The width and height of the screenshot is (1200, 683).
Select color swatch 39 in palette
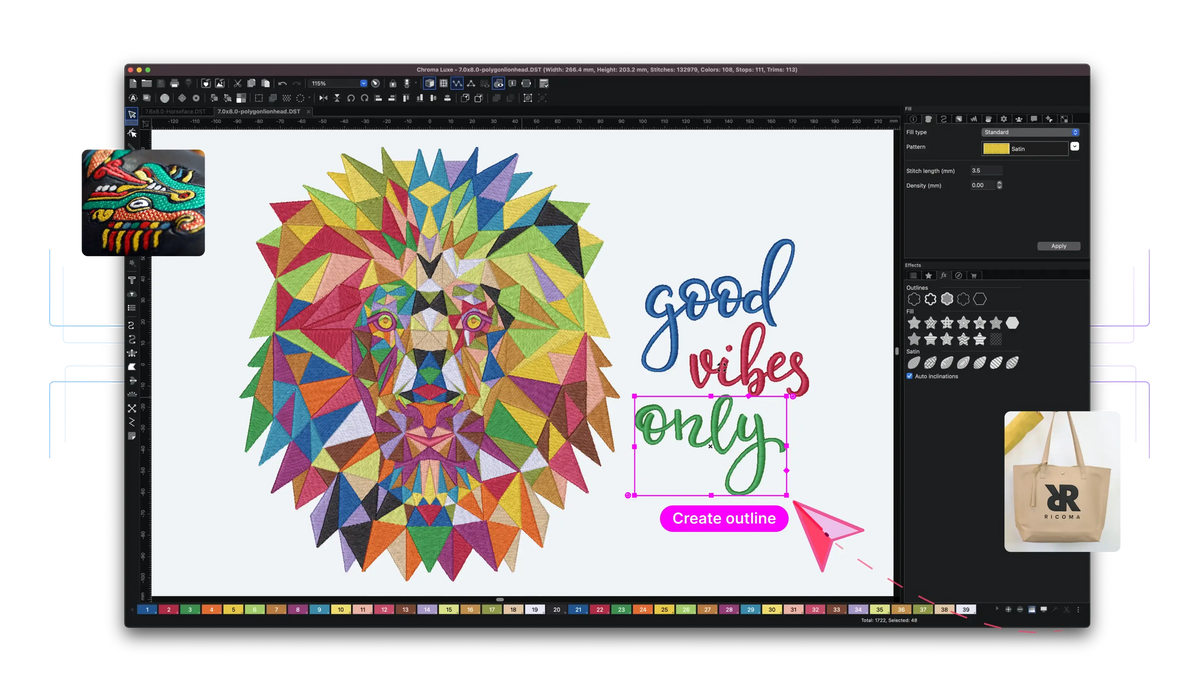click(x=965, y=609)
